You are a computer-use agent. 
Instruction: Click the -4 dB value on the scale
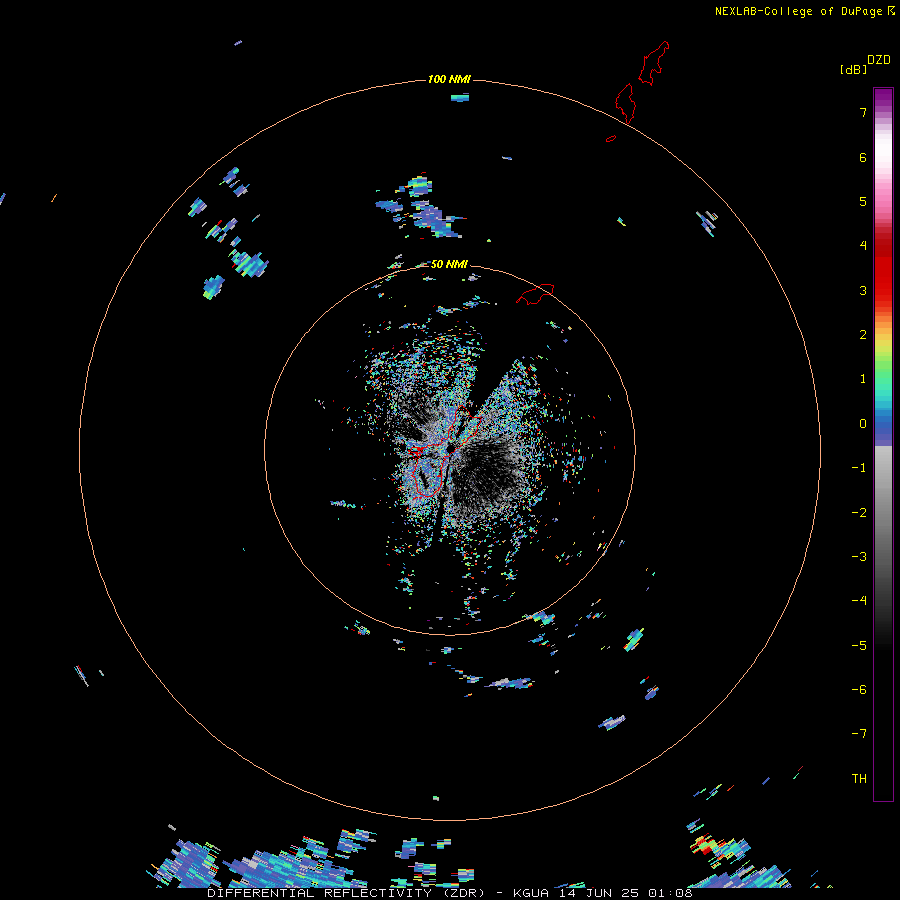click(x=859, y=601)
